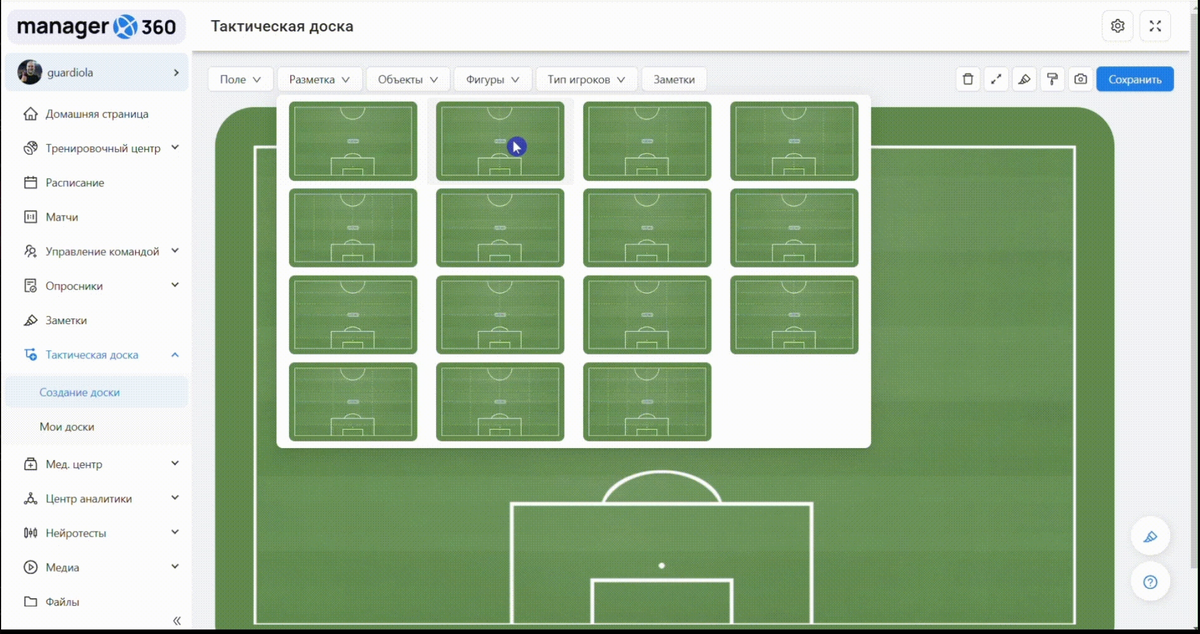This screenshot has width=1200, height=634.
Task: Click the Тактическая доска page heading
Action: point(282,26)
